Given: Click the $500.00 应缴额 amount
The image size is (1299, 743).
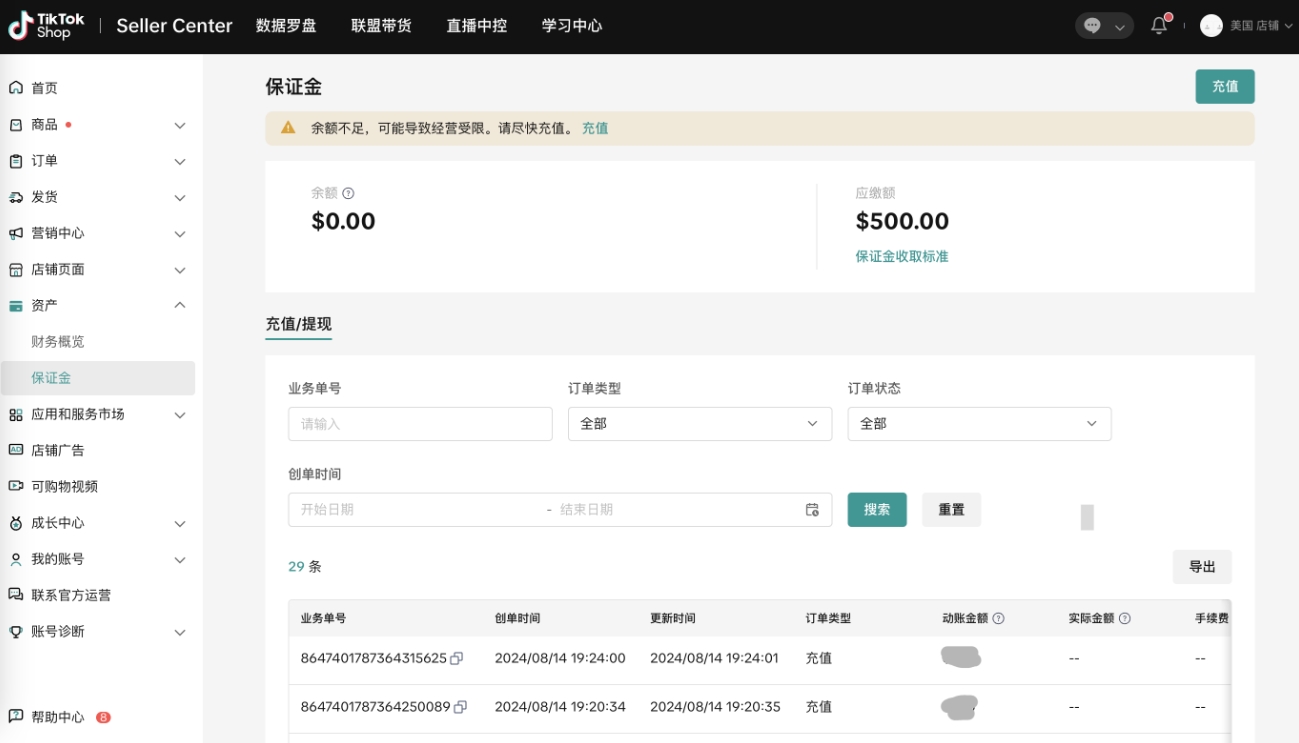Looking at the screenshot, I should tap(902, 221).
